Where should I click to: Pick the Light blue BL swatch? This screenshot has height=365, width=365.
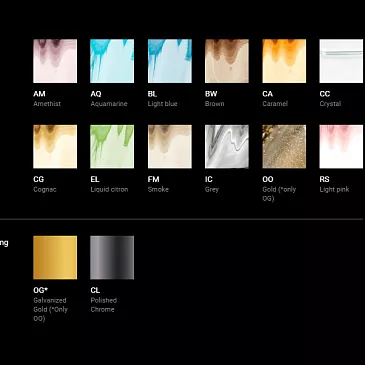tap(170, 61)
